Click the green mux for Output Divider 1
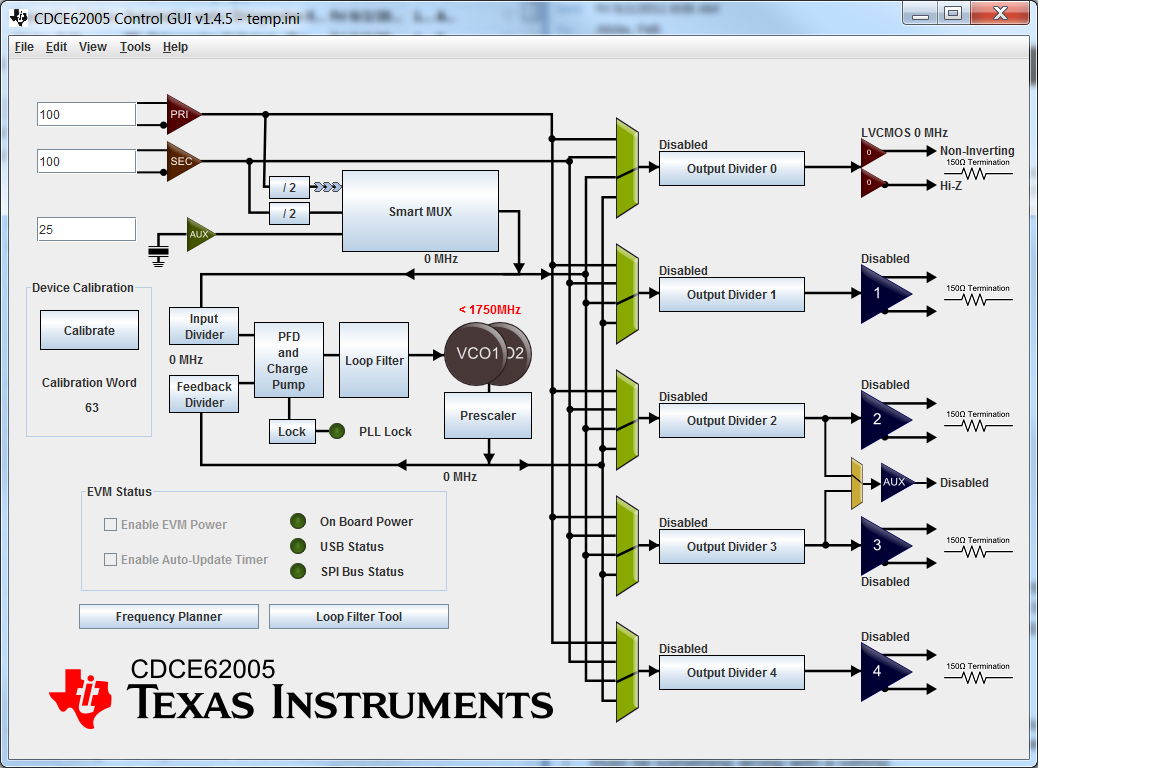1152x768 pixels. click(x=627, y=293)
